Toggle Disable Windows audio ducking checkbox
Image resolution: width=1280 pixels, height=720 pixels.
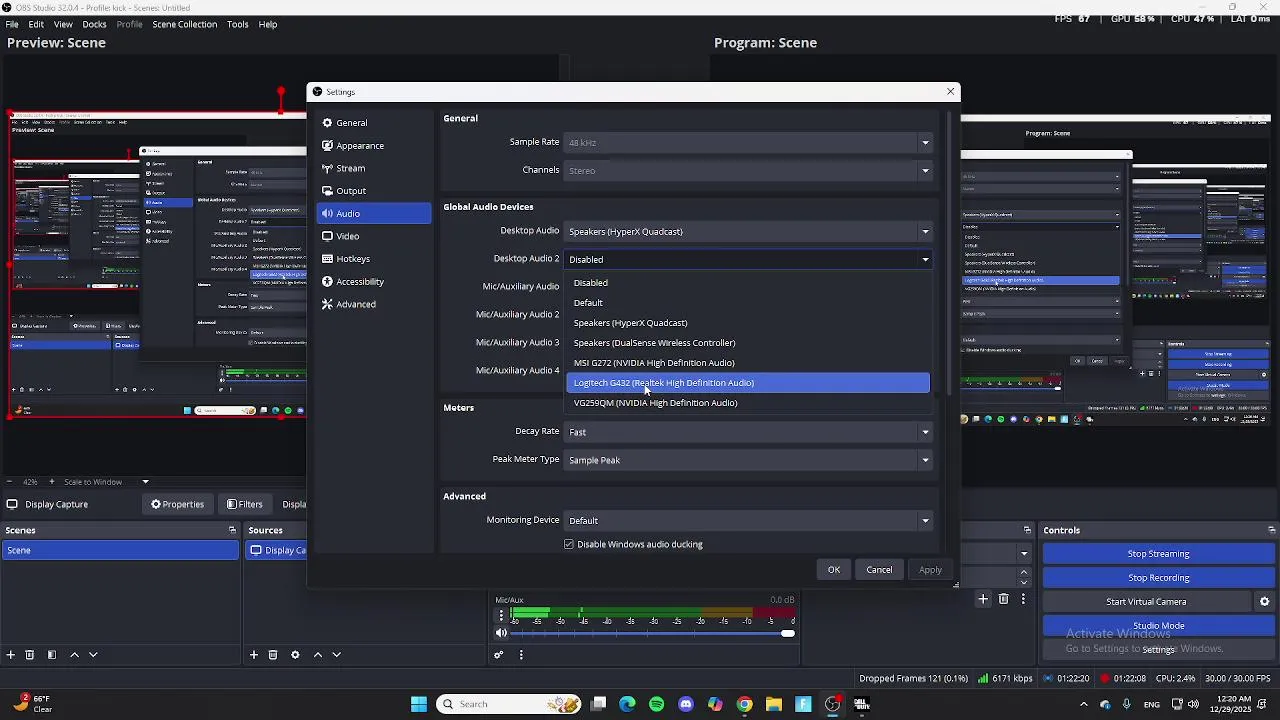point(569,545)
